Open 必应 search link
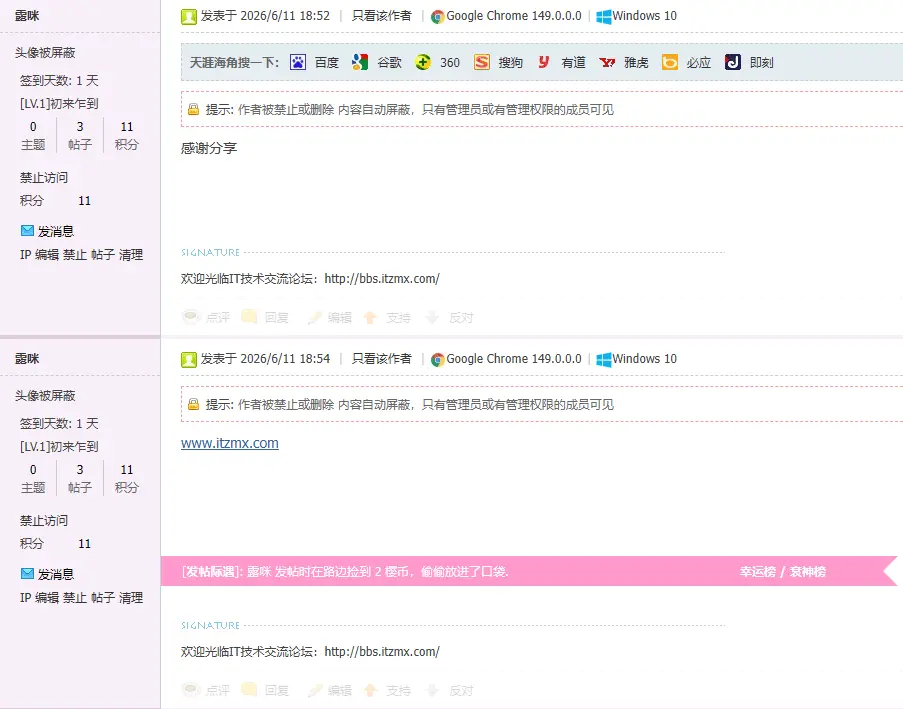 698,62
